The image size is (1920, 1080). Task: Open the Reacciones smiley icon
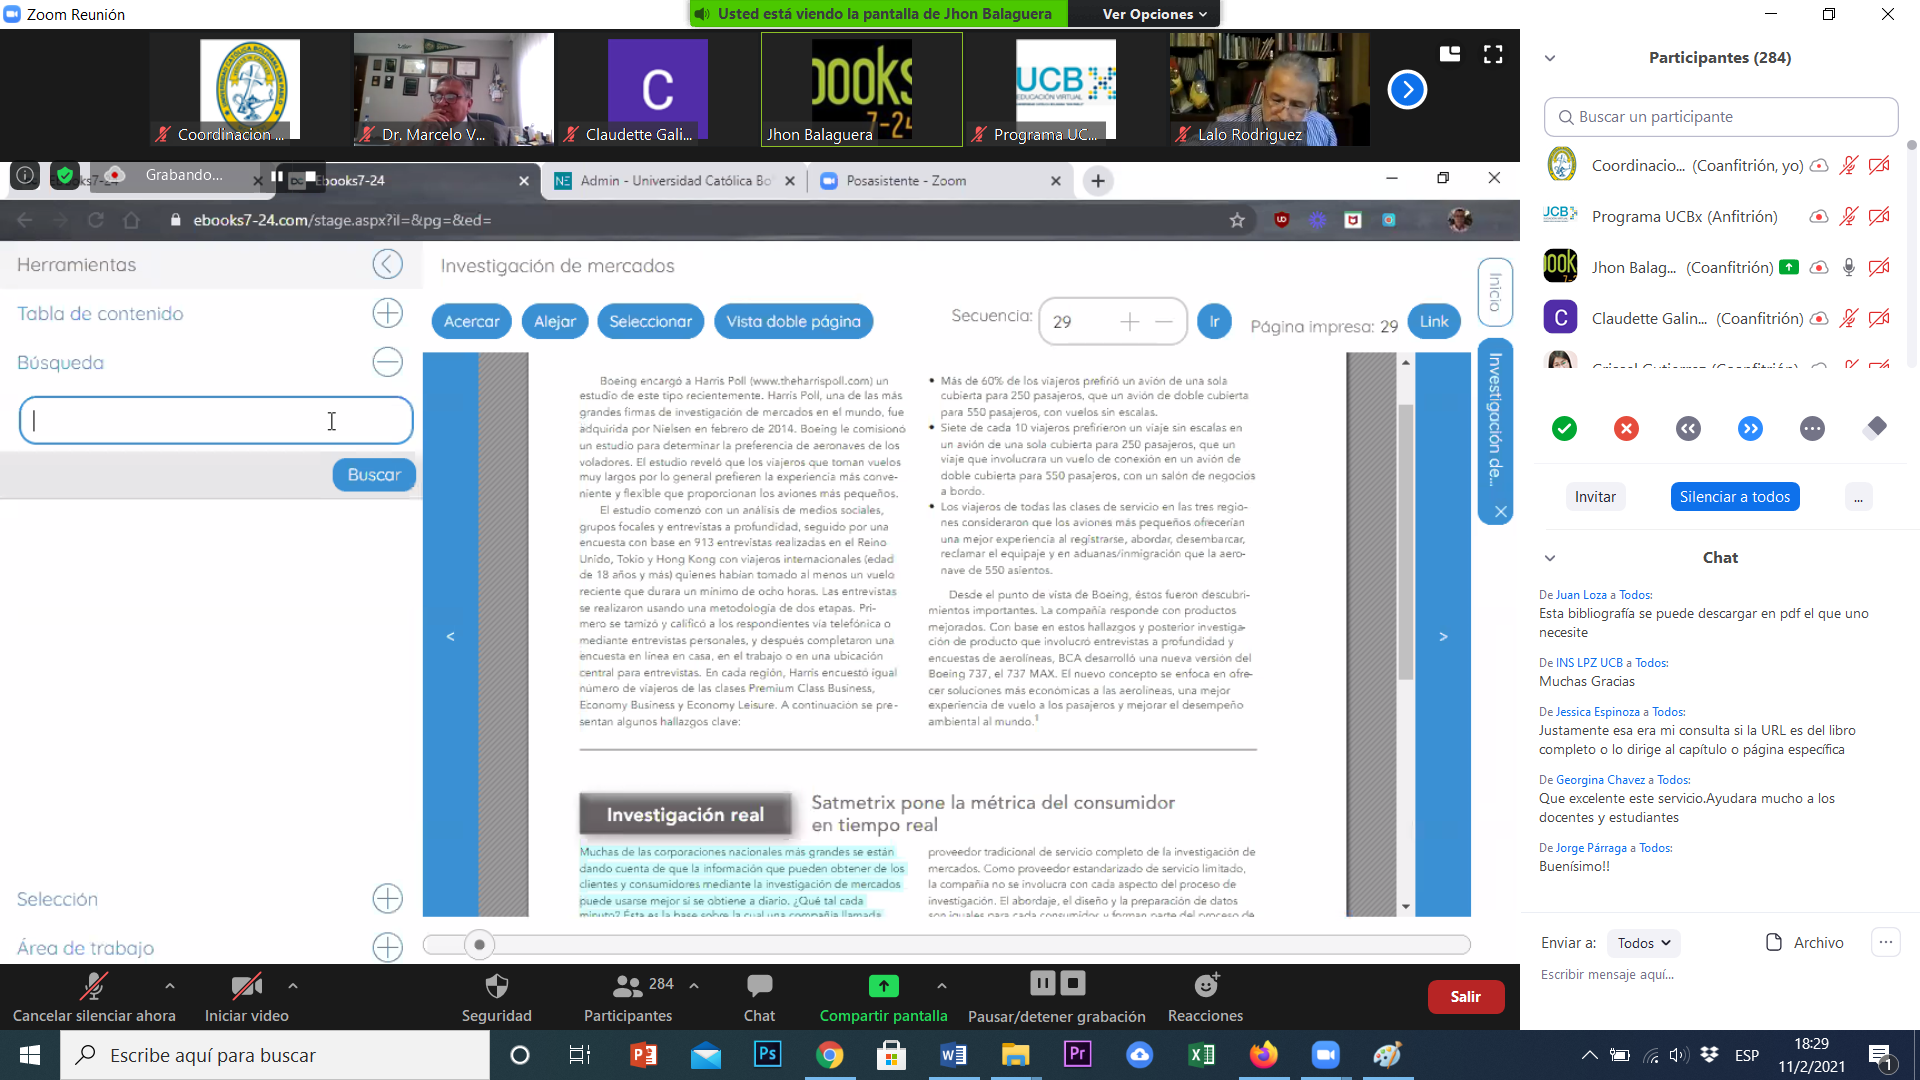(x=1206, y=986)
